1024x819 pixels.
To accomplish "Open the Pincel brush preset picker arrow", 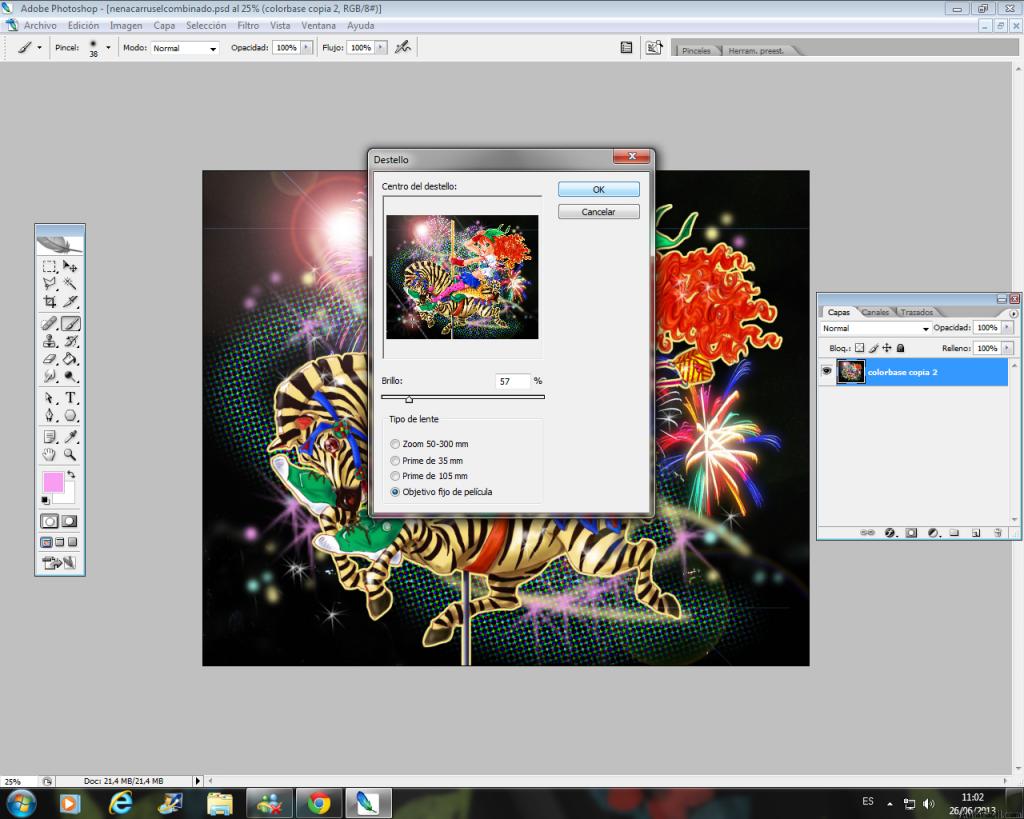I will (x=108, y=48).
